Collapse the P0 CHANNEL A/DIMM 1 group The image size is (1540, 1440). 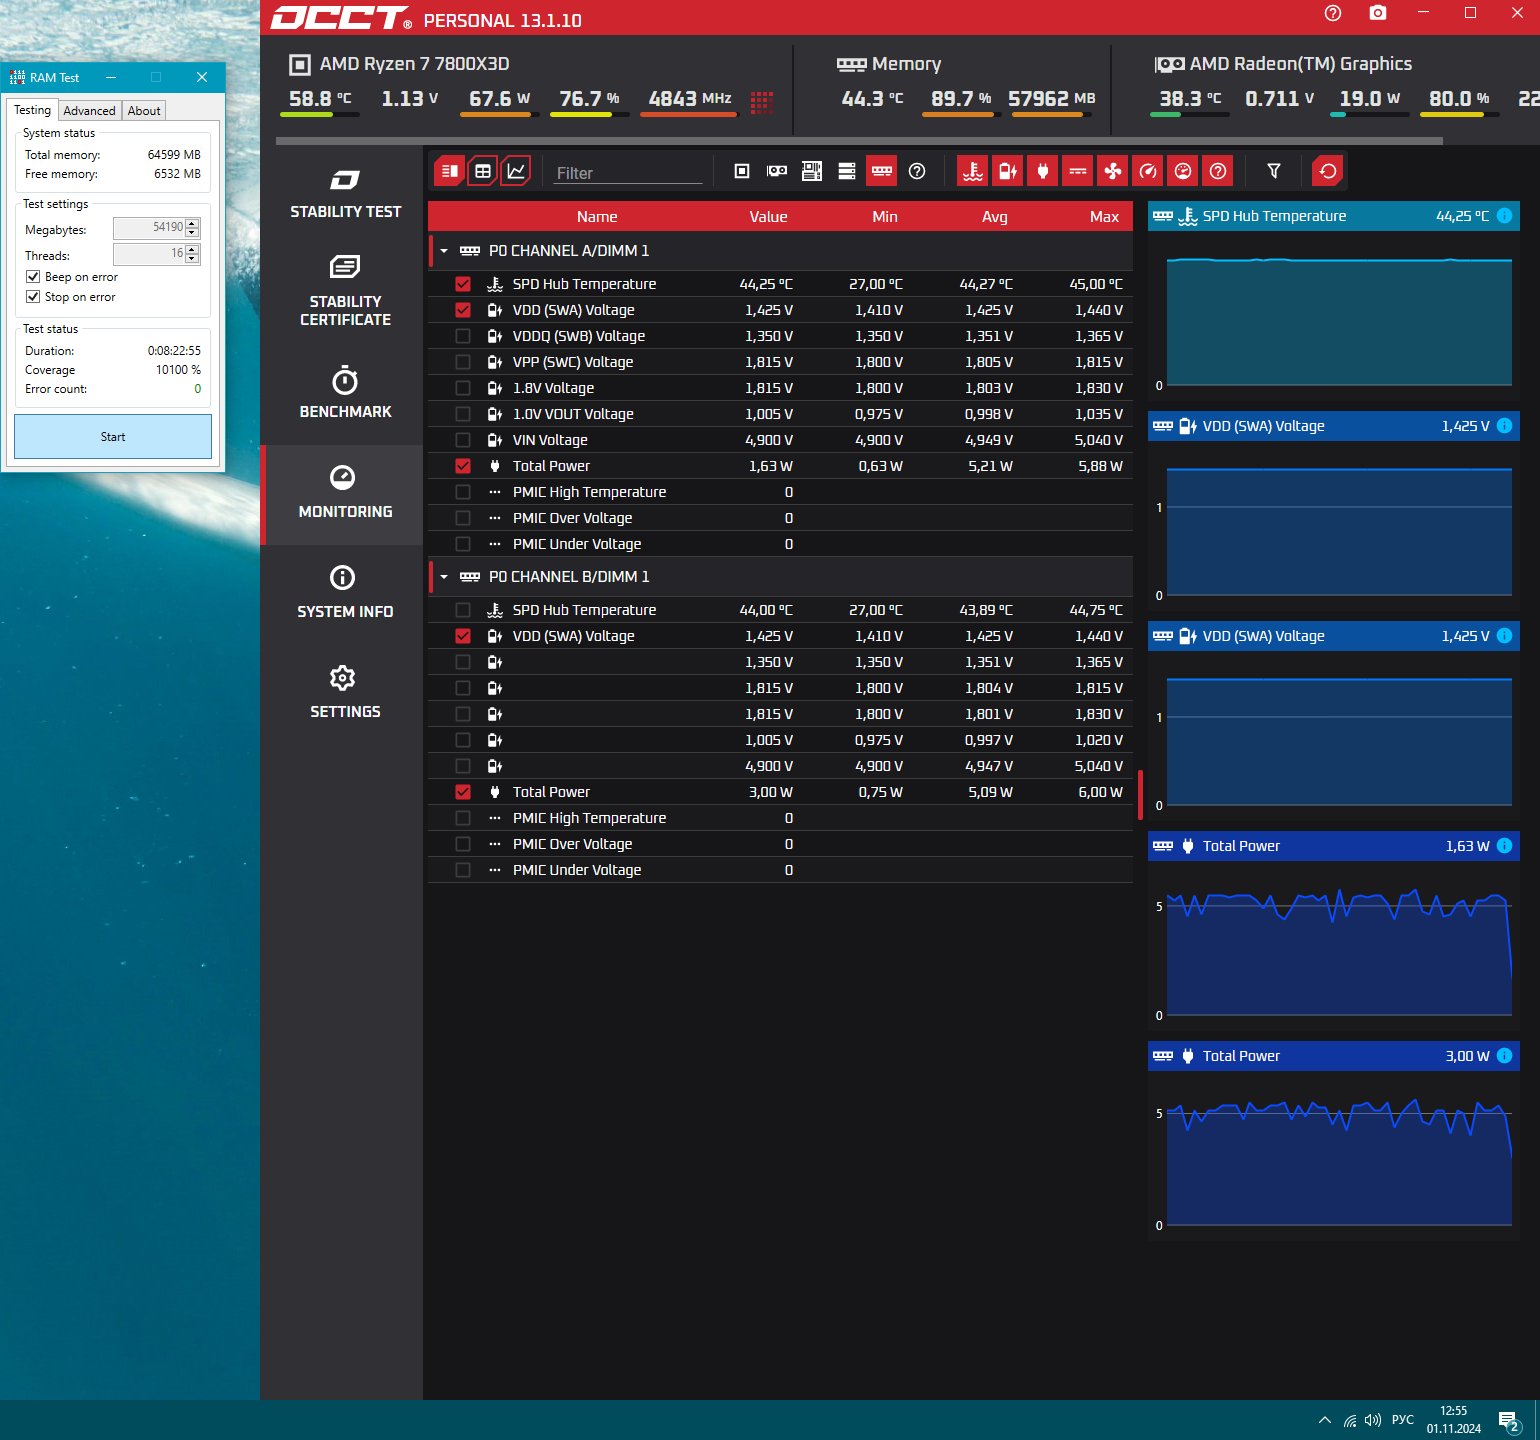point(444,251)
